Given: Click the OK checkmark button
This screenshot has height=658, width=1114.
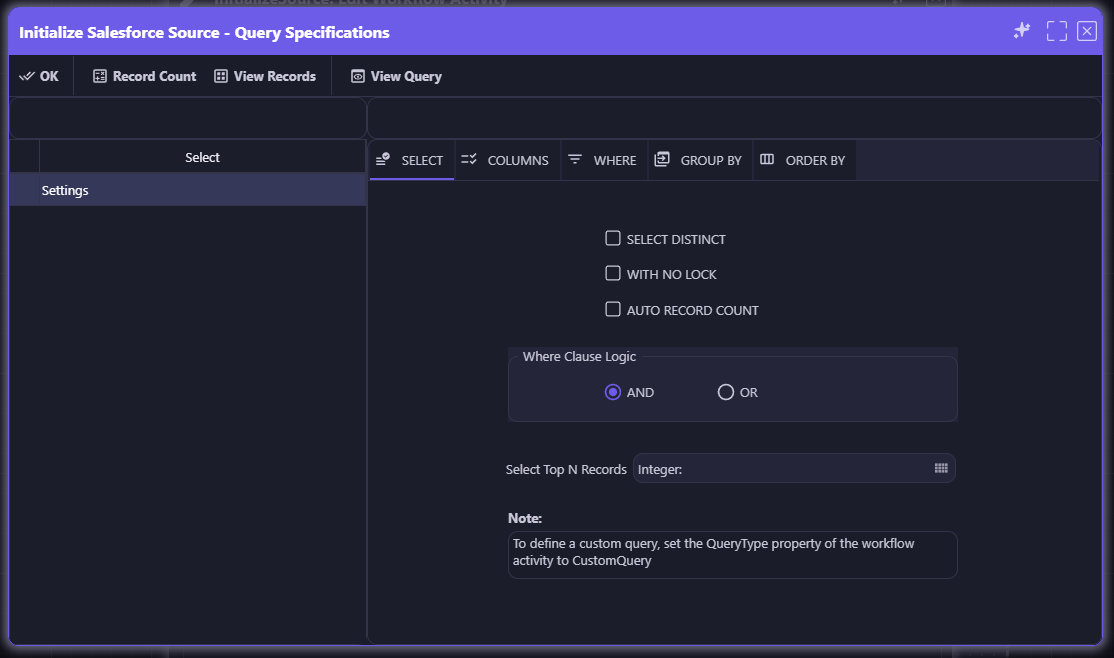Looking at the screenshot, I should tap(40, 76).
